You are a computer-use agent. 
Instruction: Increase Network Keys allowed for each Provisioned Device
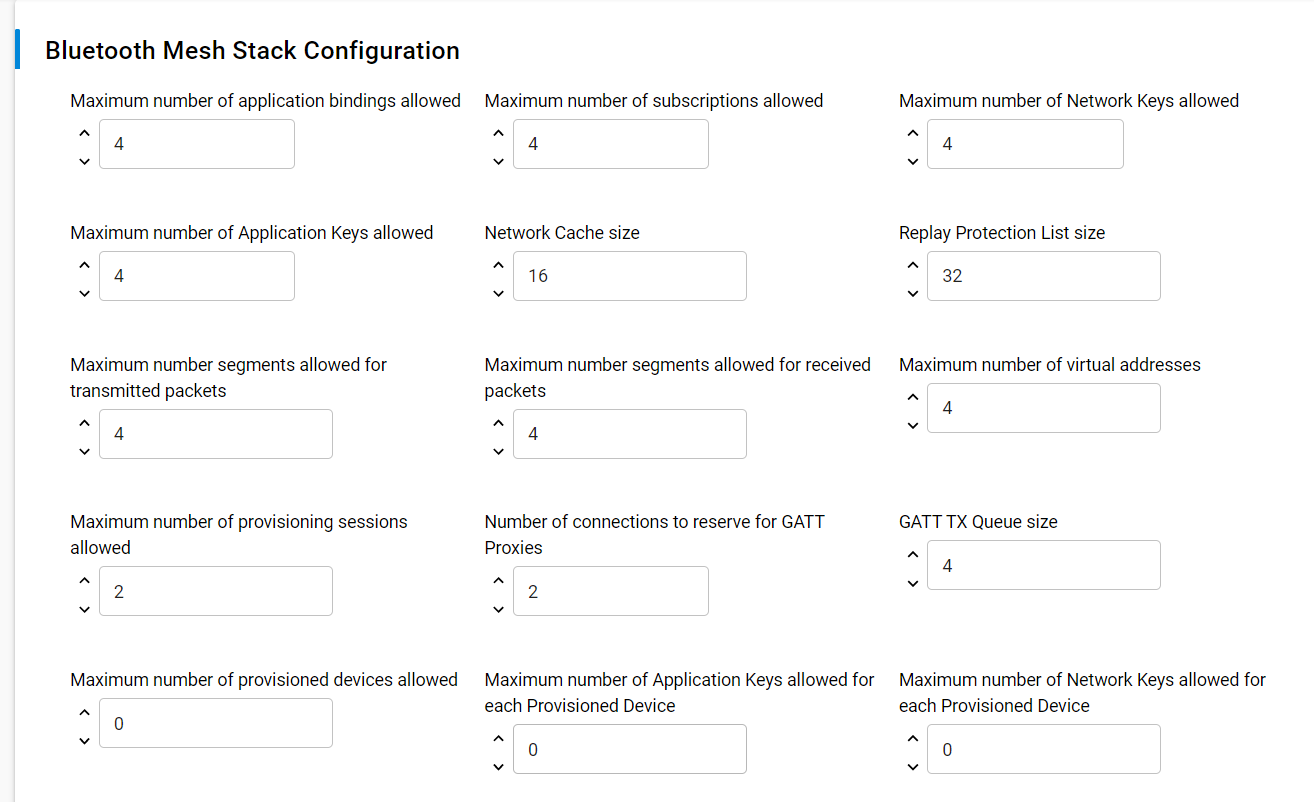(912, 738)
